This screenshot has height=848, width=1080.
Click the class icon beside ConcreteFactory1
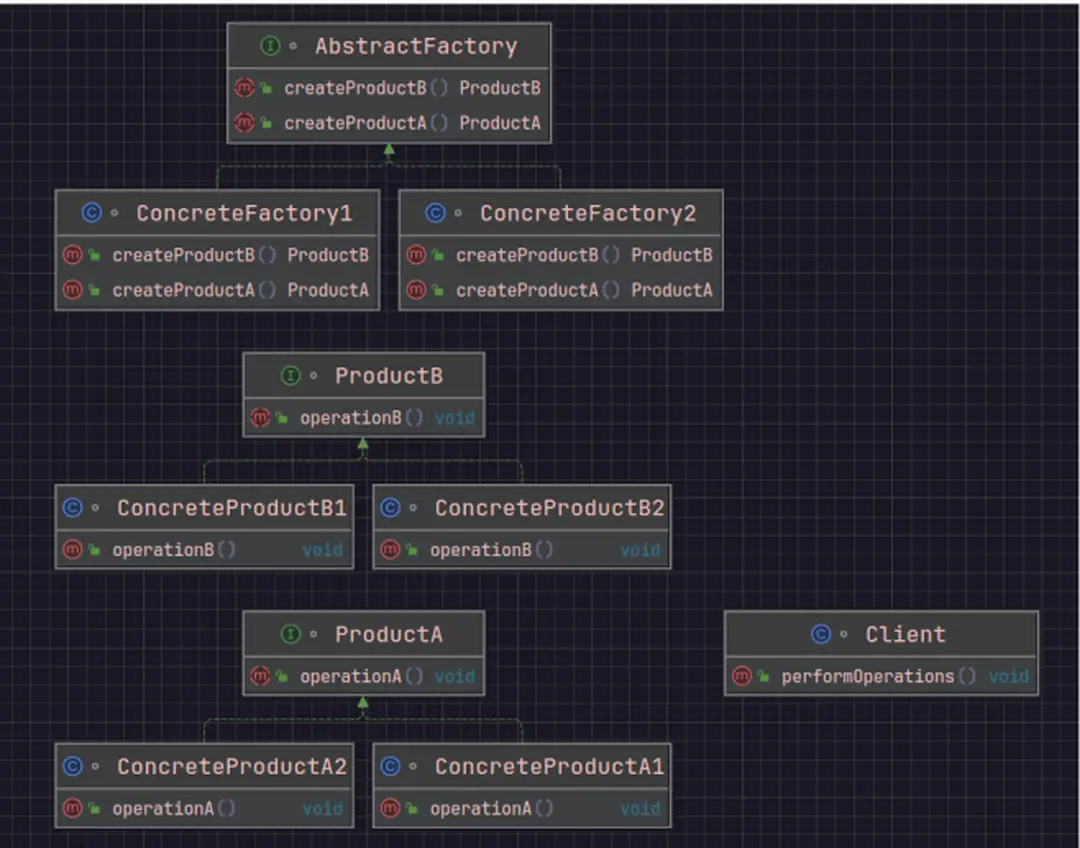point(92,213)
